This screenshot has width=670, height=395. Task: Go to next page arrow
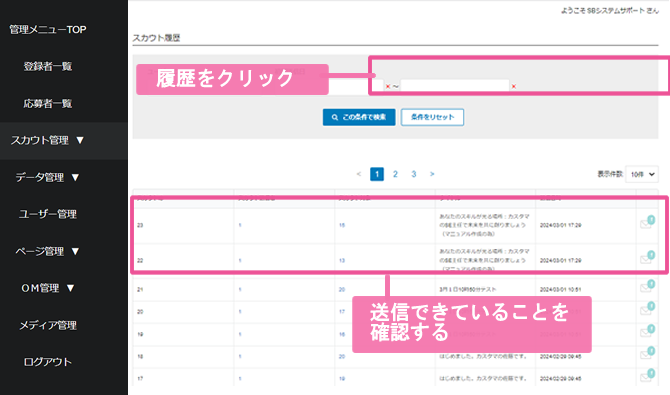coord(432,174)
